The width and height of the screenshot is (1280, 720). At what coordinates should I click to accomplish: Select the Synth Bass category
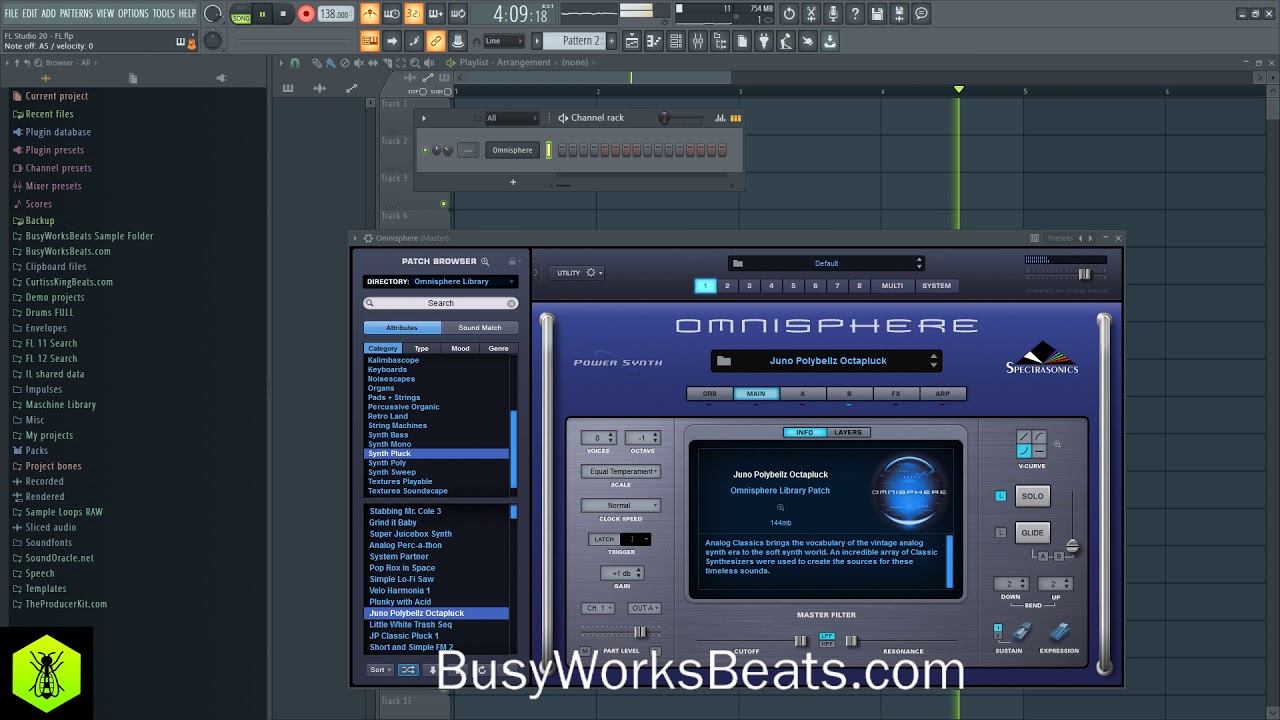click(388, 435)
